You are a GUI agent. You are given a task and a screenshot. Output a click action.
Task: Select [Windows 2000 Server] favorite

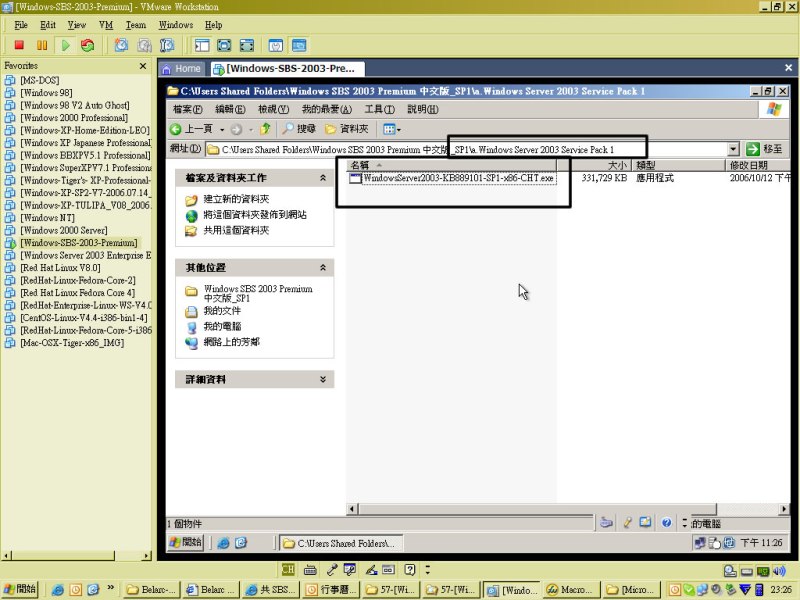pos(64,230)
